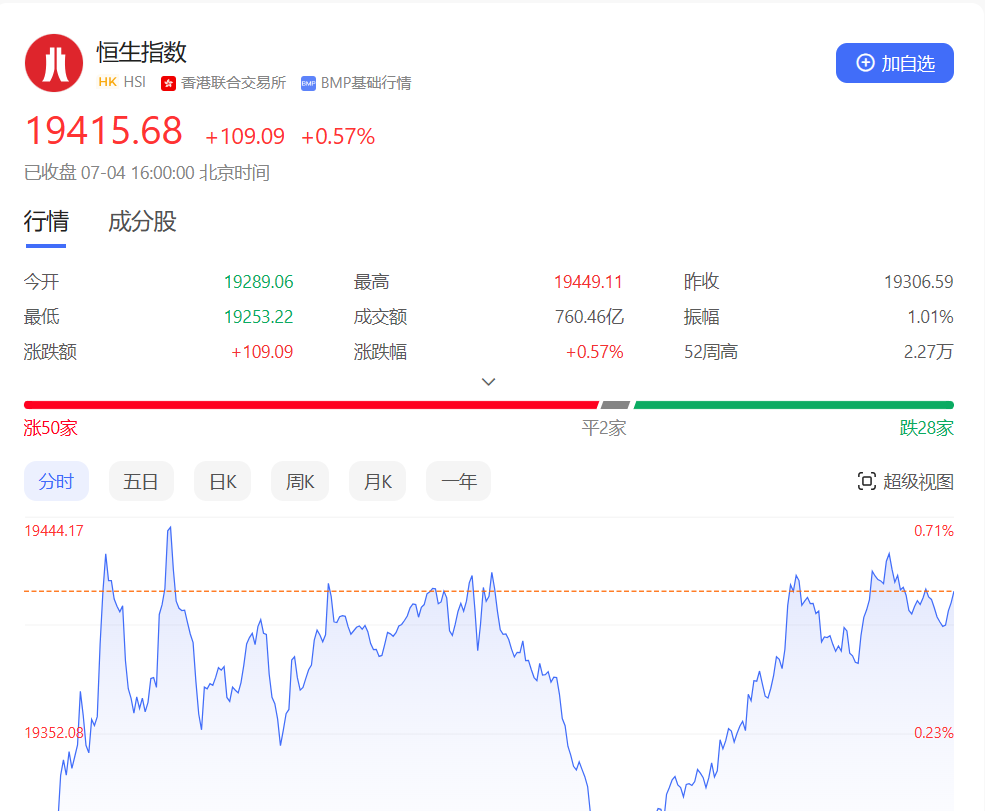Select the 分时 chart period

[x=57, y=482]
